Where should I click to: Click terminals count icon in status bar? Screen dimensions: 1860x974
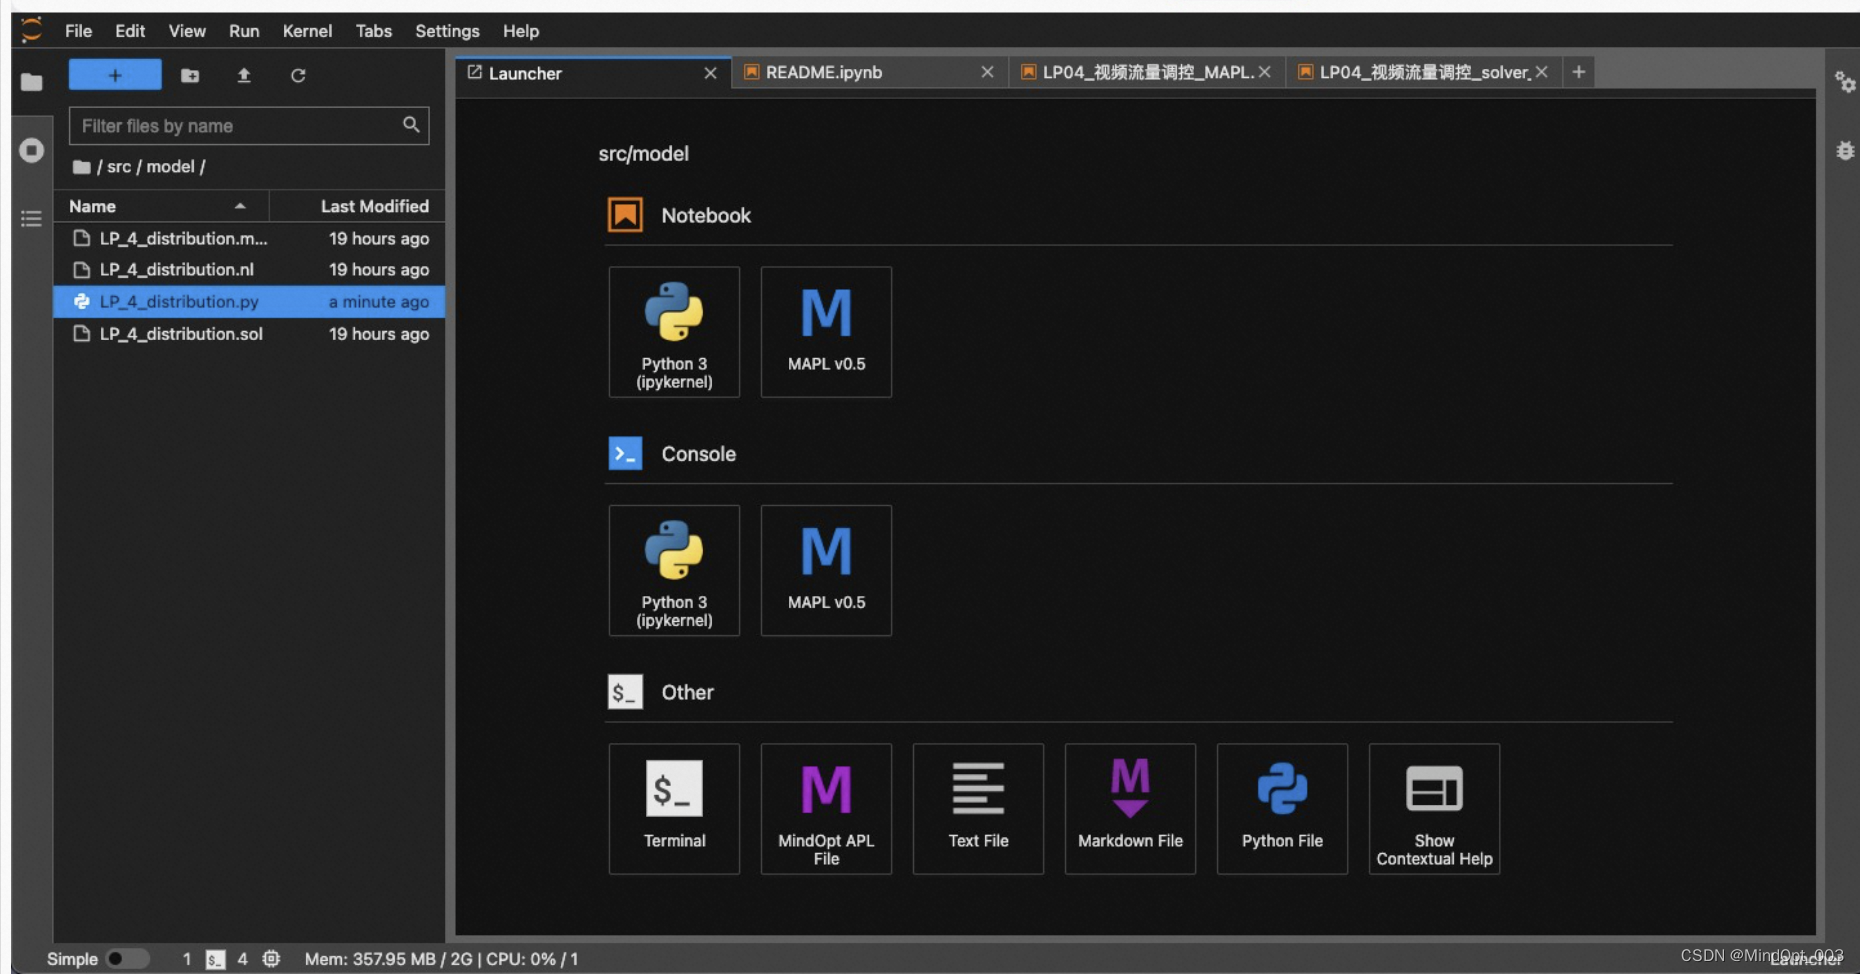pyautogui.click(x=215, y=959)
